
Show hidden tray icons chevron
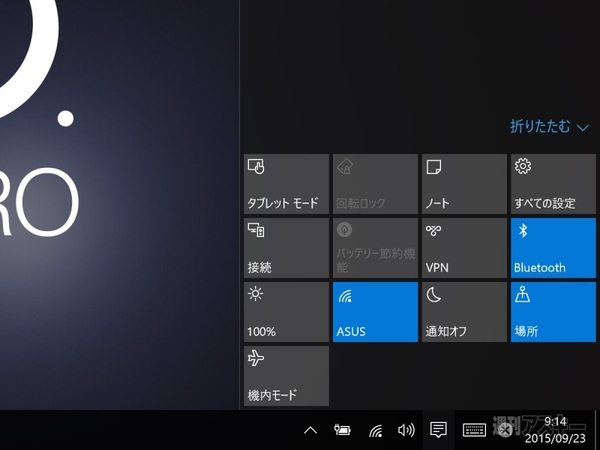[310, 430]
